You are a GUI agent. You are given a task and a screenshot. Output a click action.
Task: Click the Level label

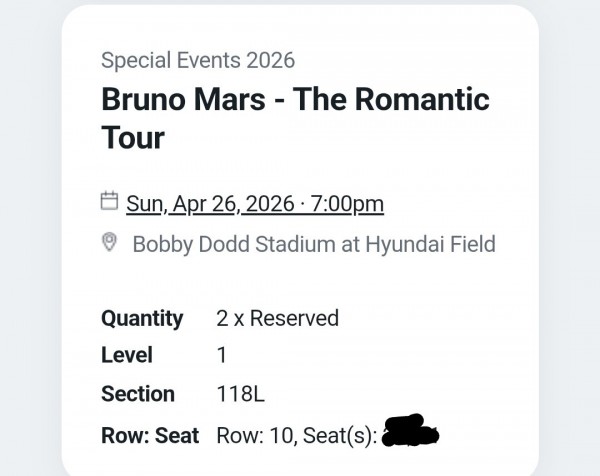coord(127,355)
